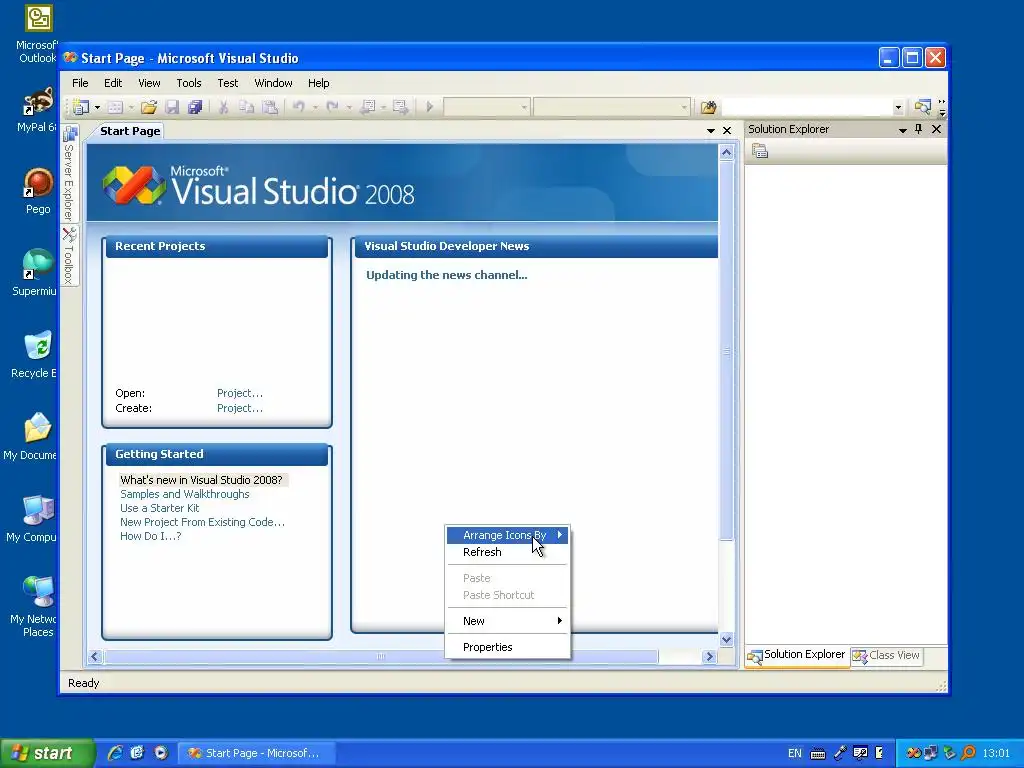Click the Start Page scroll up arrow

[726, 153]
